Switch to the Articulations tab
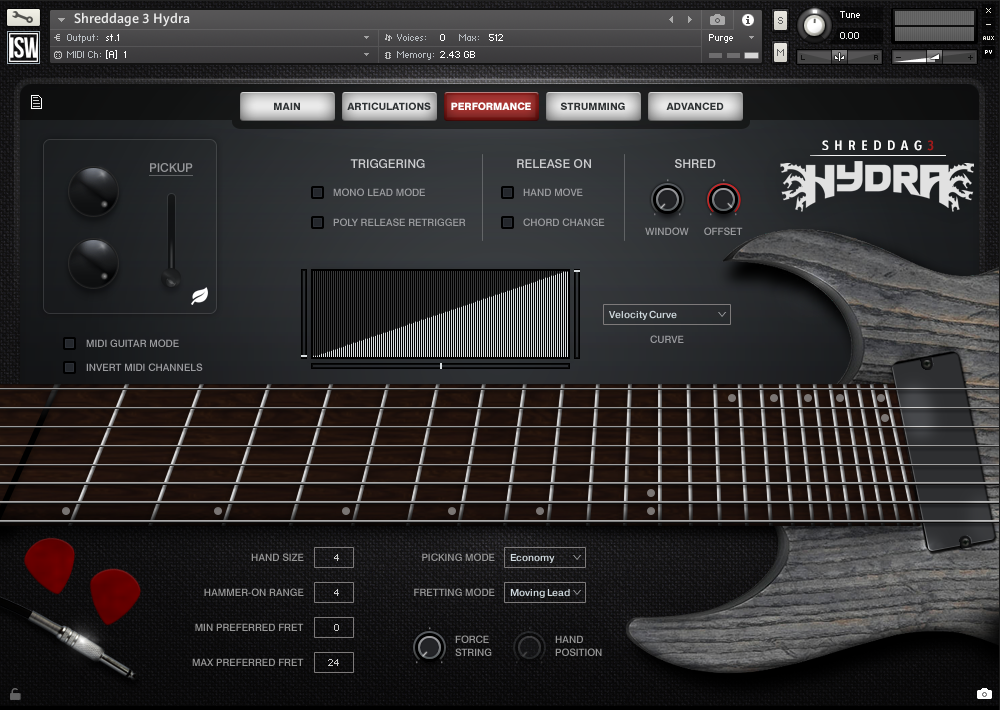Viewport: 1000px width, 710px height. tap(388, 106)
